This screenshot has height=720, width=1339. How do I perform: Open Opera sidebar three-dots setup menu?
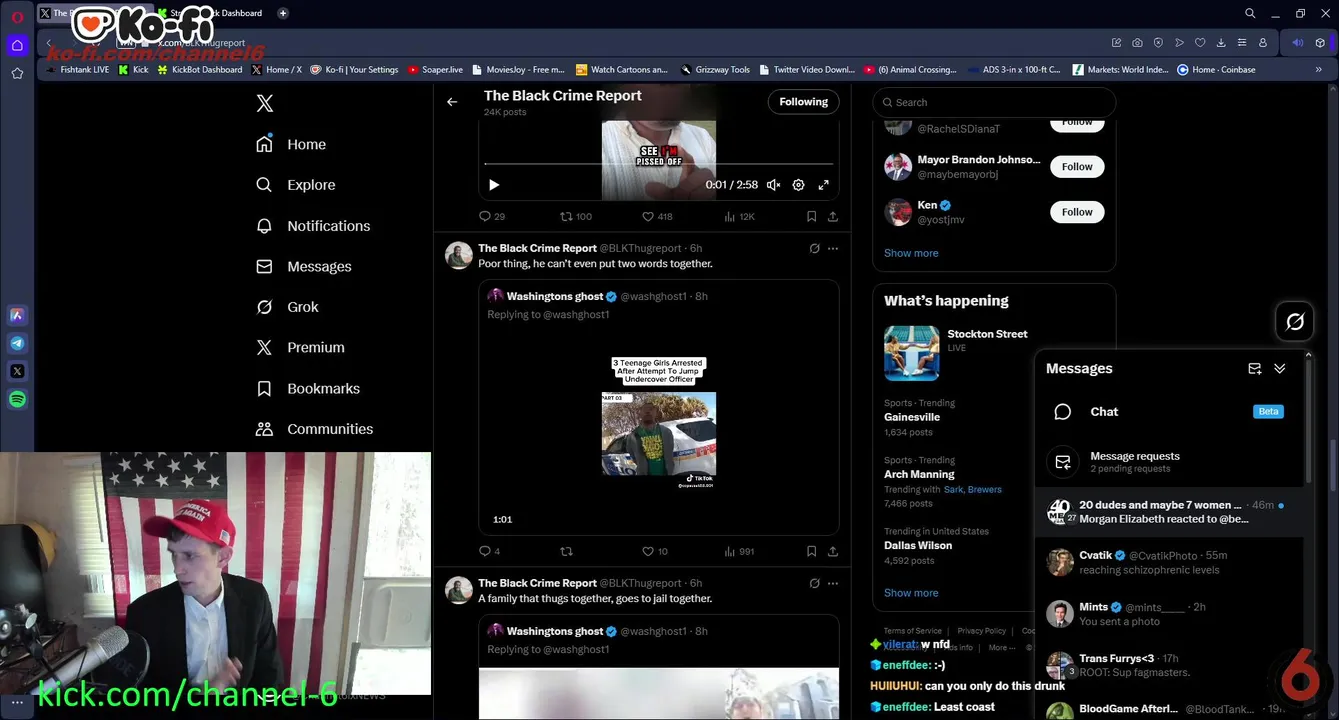click(17, 703)
